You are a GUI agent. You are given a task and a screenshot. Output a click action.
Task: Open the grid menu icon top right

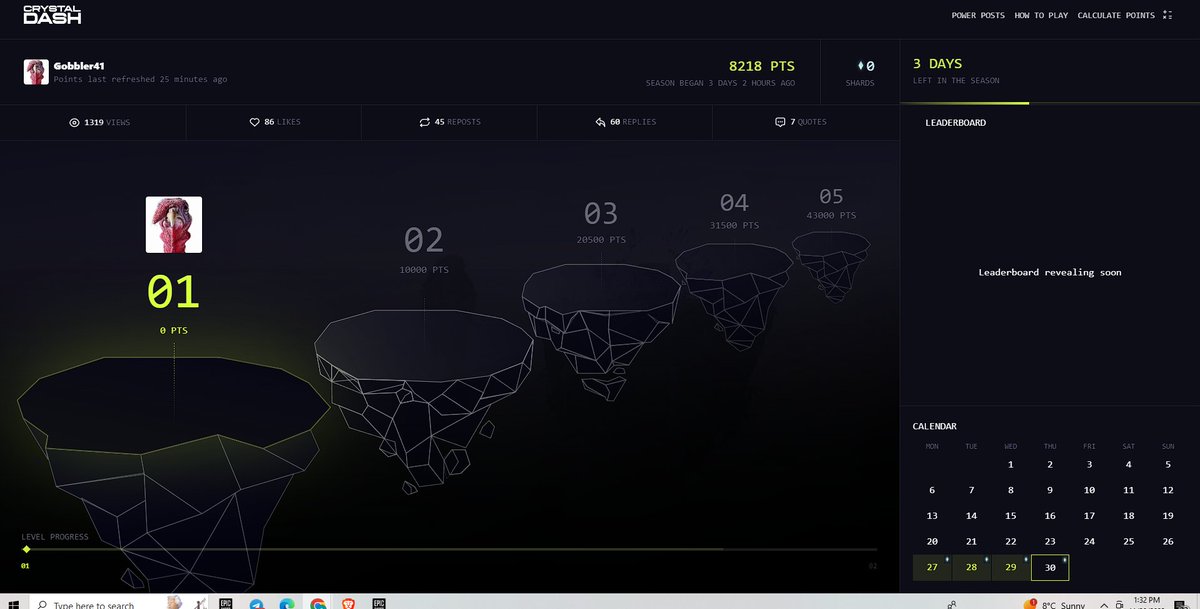1166,15
